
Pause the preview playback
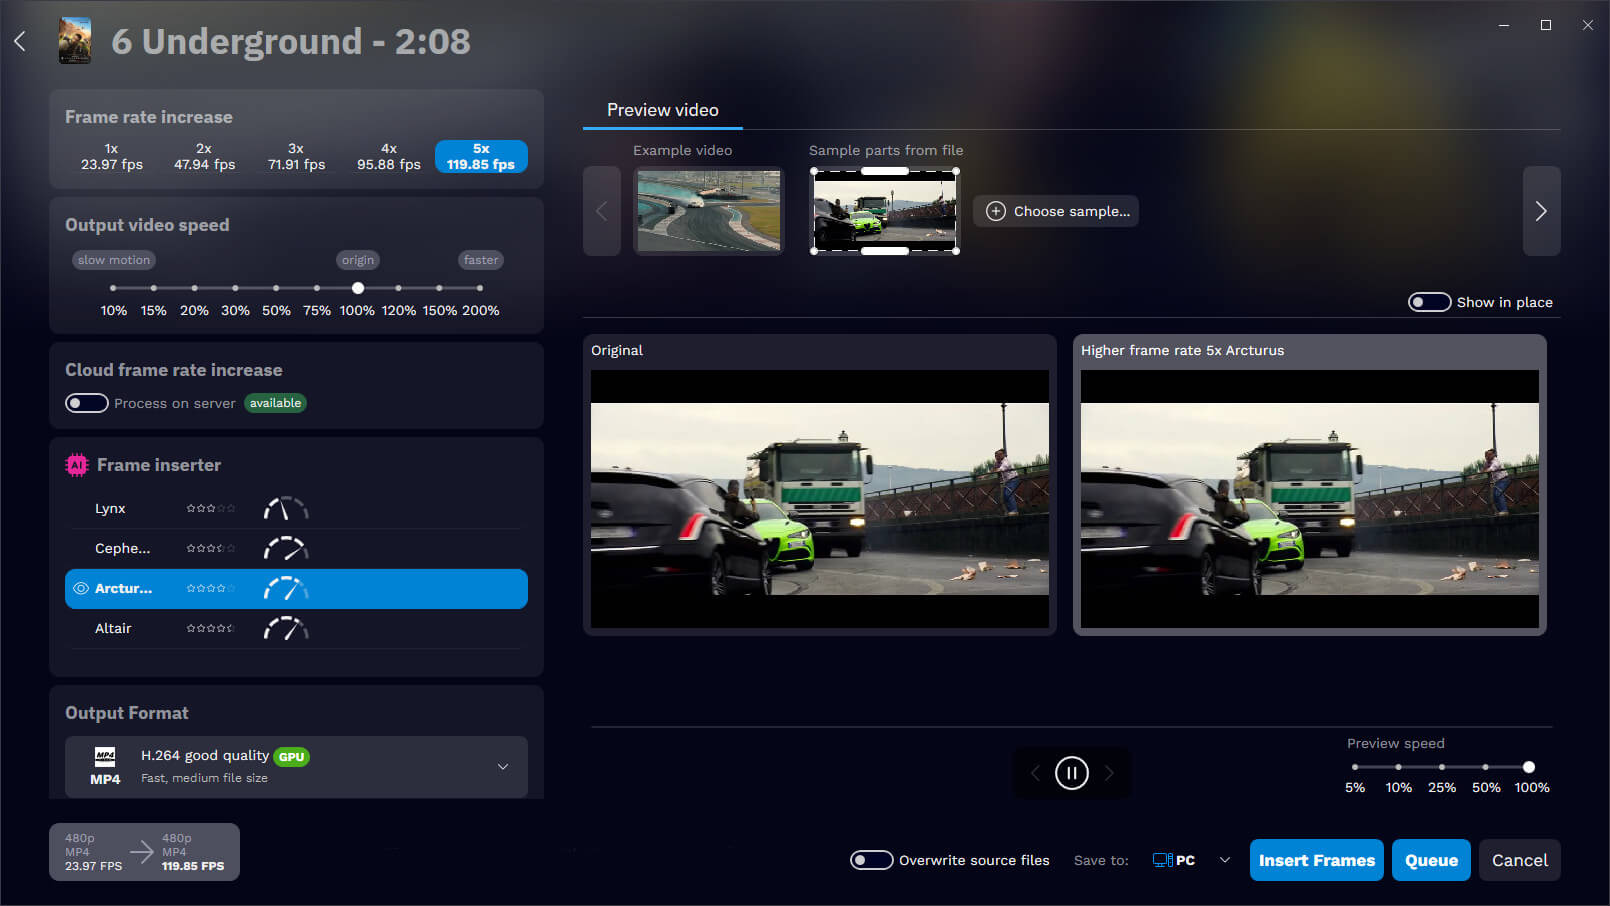tap(1071, 772)
